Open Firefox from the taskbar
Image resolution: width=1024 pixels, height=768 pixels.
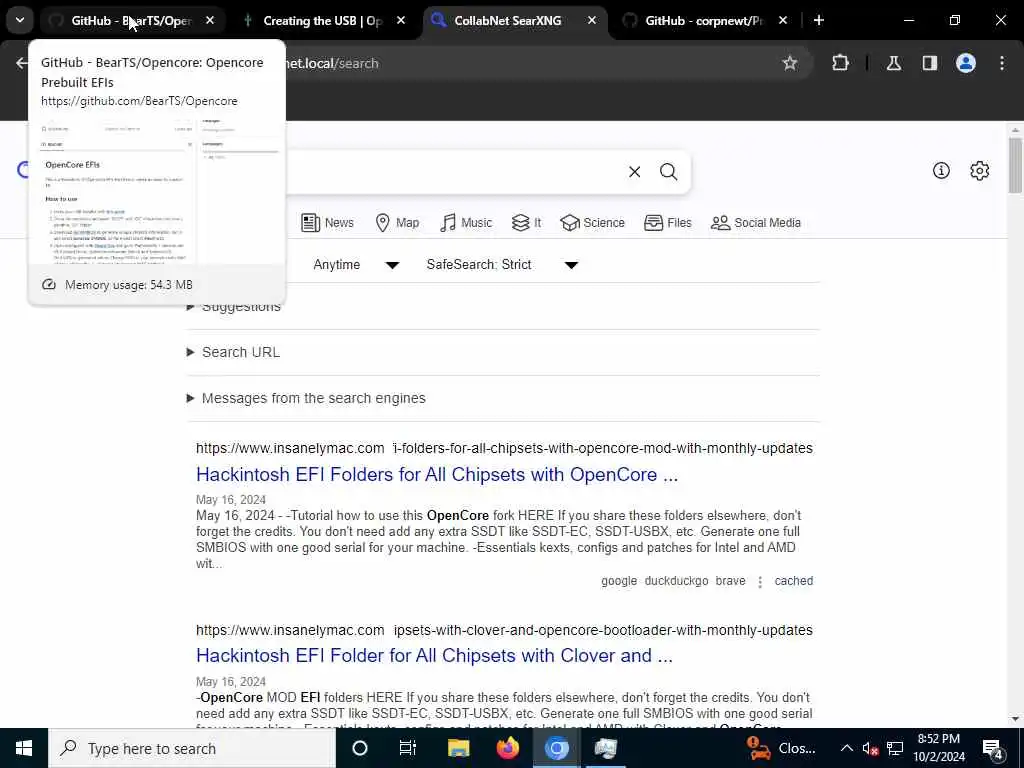point(507,748)
